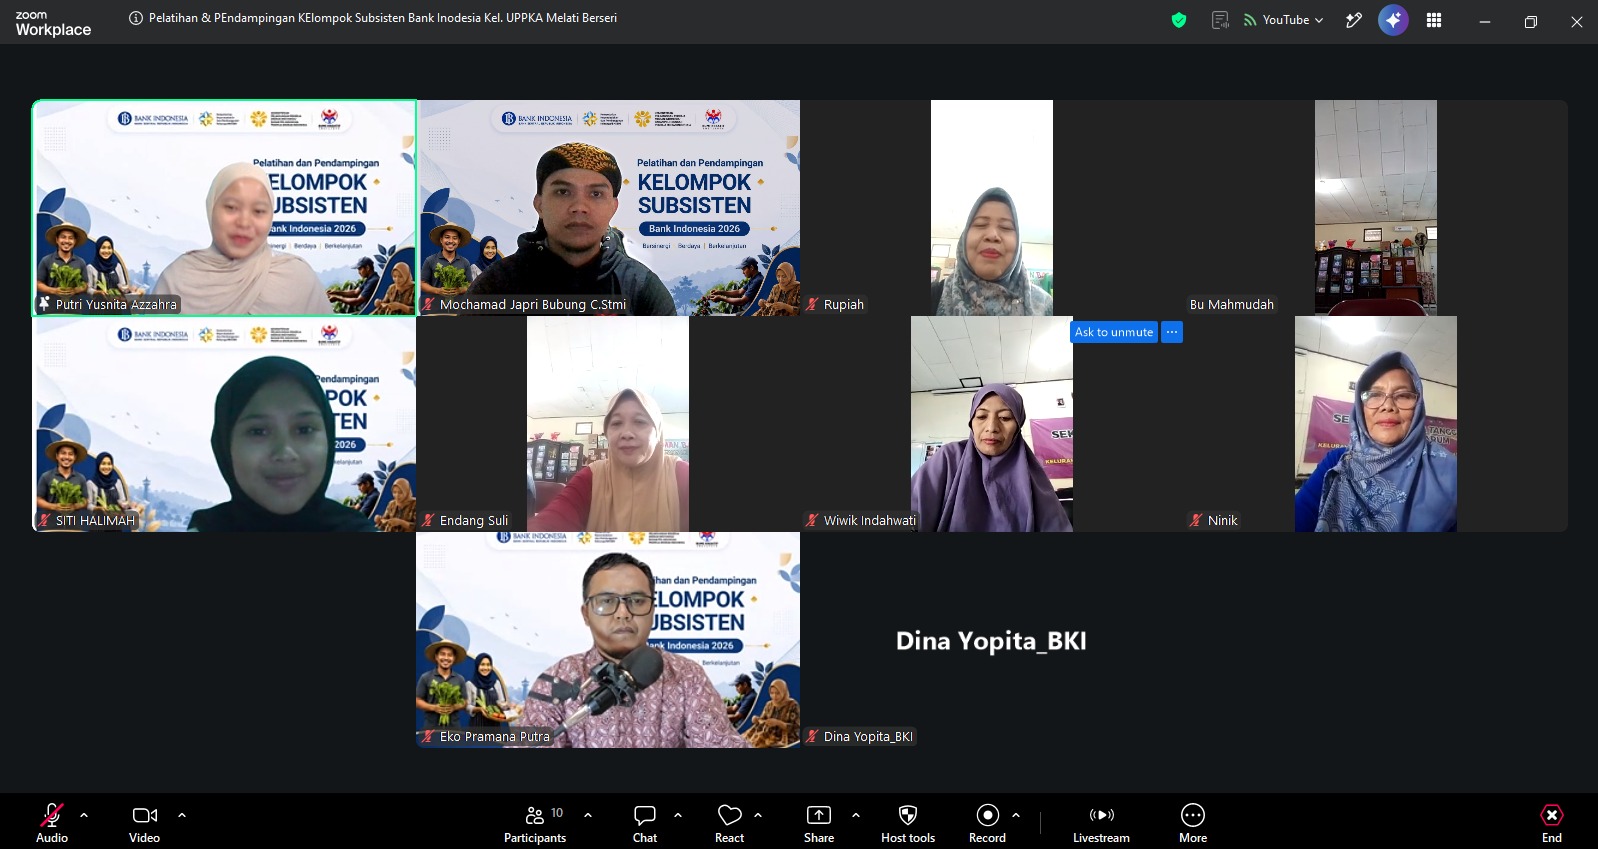Open the apps grid icon
Image resolution: width=1598 pixels, height=849 pixels.
click(1434, 20)
